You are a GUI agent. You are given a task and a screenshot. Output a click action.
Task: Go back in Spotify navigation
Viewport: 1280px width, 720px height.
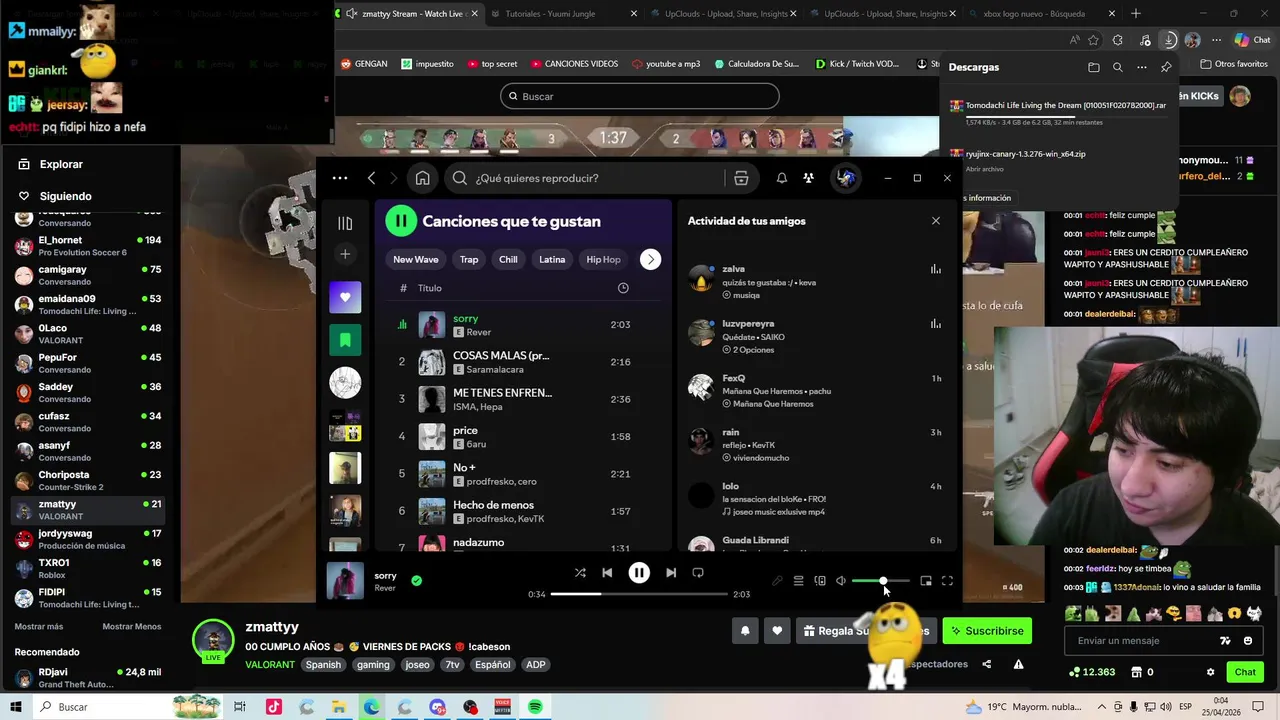click(371, 178)
